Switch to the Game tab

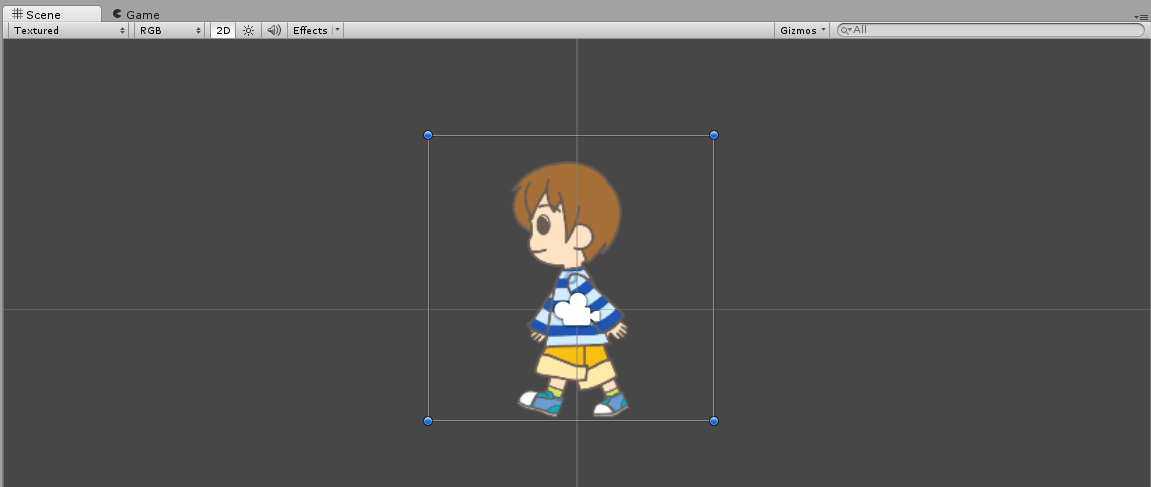pos(136,14)
